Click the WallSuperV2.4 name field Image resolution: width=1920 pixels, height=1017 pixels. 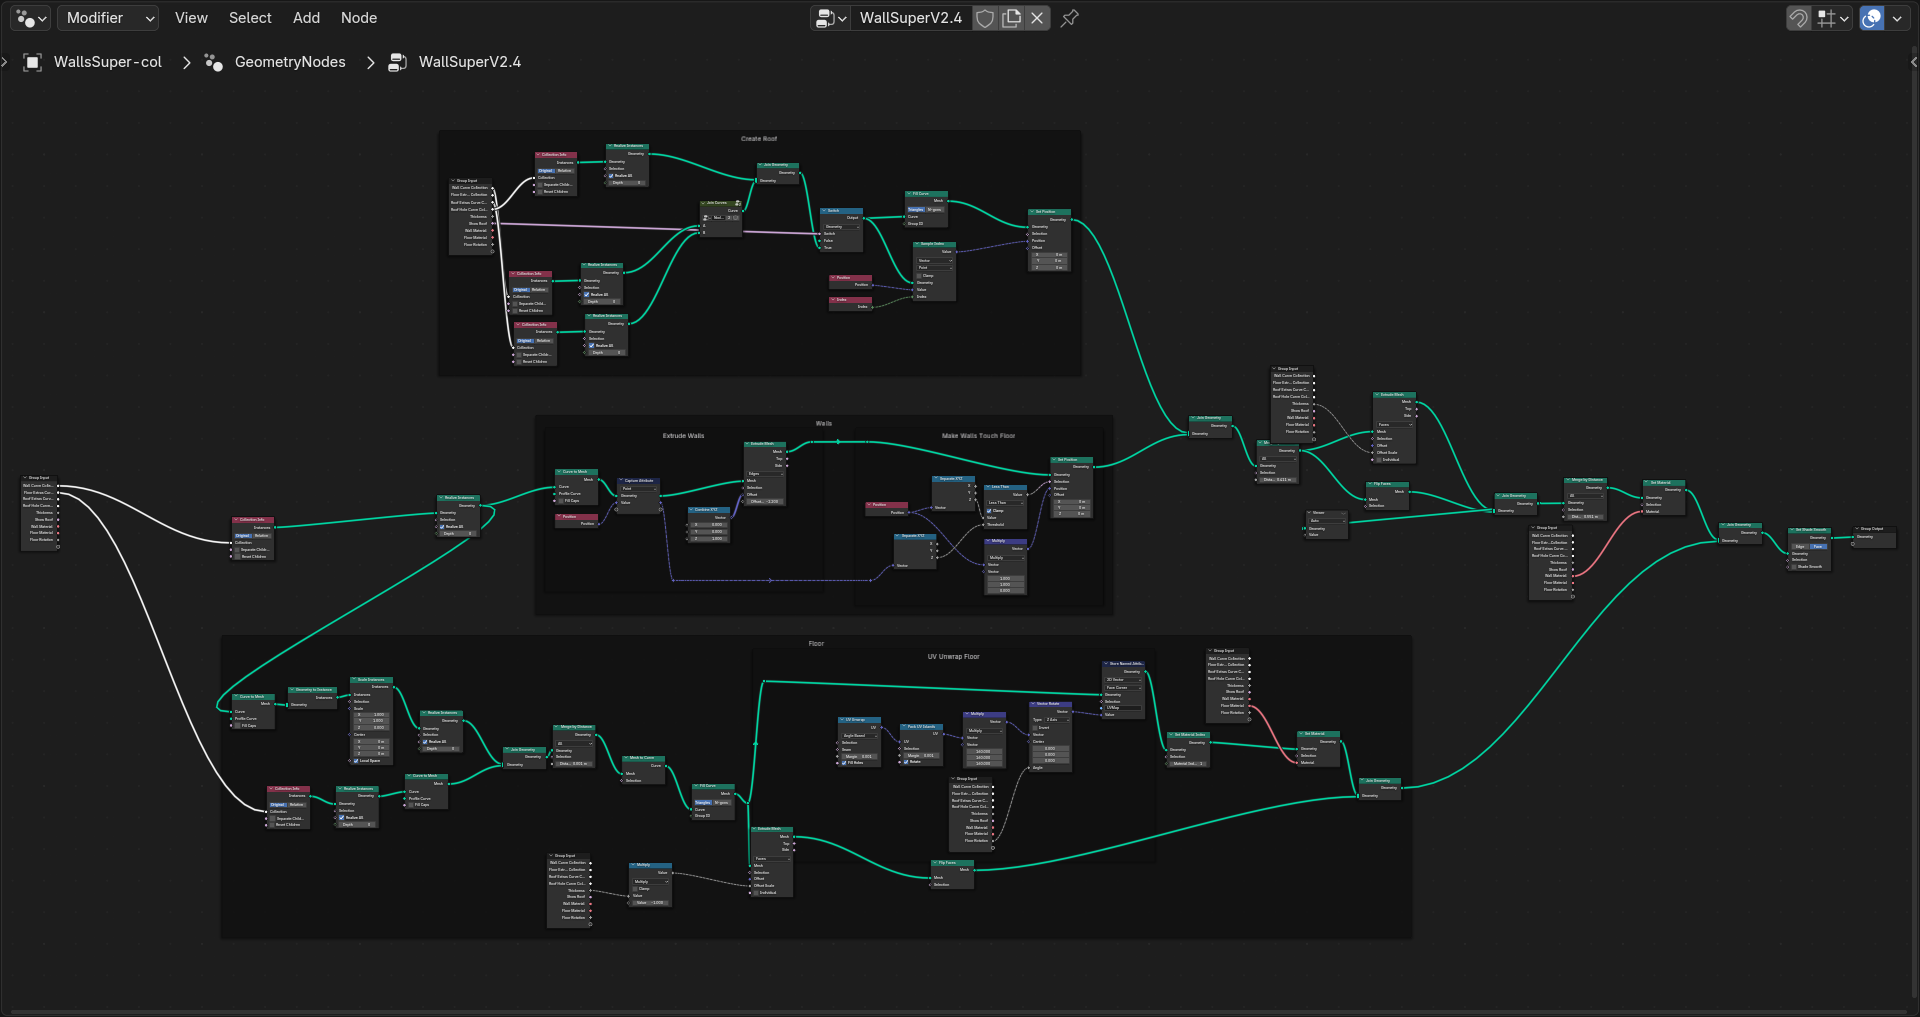pyautogui.click(x=911, y=18)
